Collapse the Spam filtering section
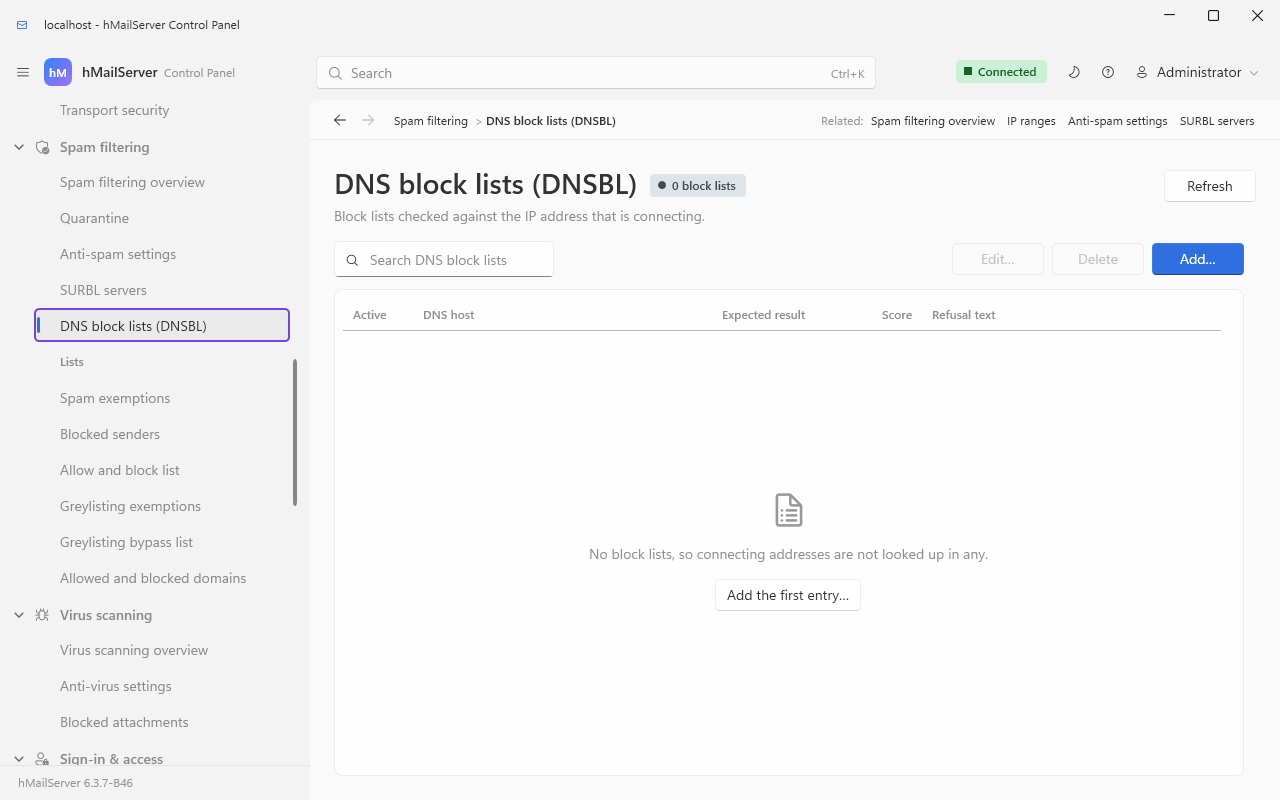Screen dimensions: 1280x800 coord(19,147)
